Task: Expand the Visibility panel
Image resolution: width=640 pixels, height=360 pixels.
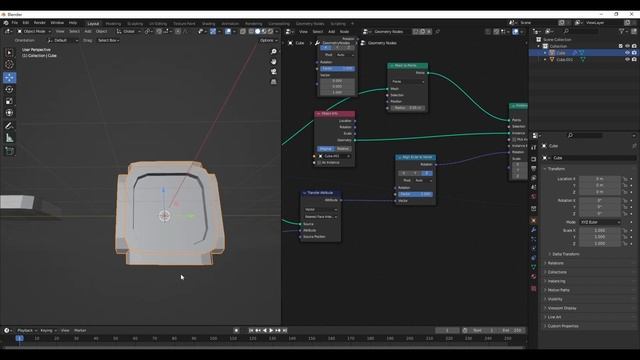Action: pyautogui.click(x=555, y=299)
